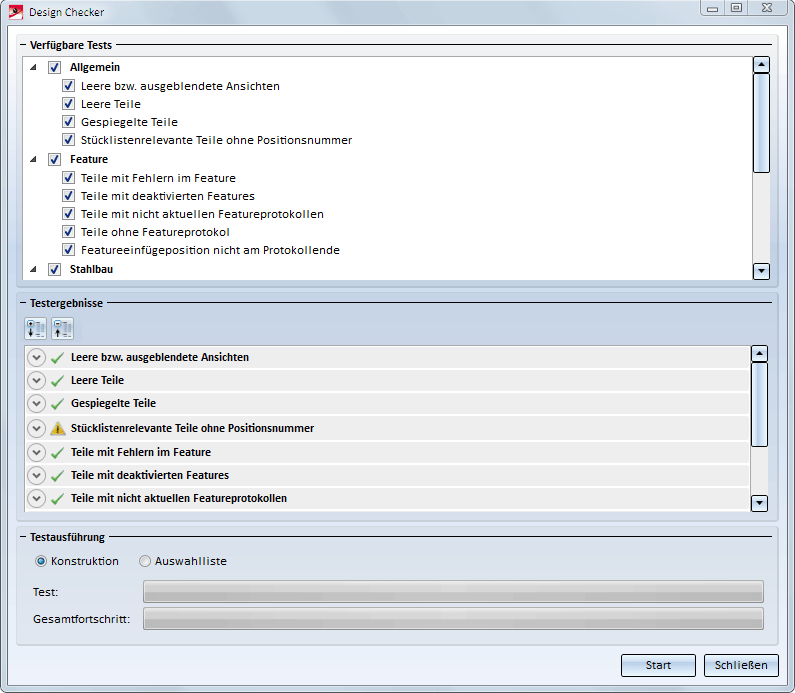Select Stahlbau label in test tree

click(91, 269)
